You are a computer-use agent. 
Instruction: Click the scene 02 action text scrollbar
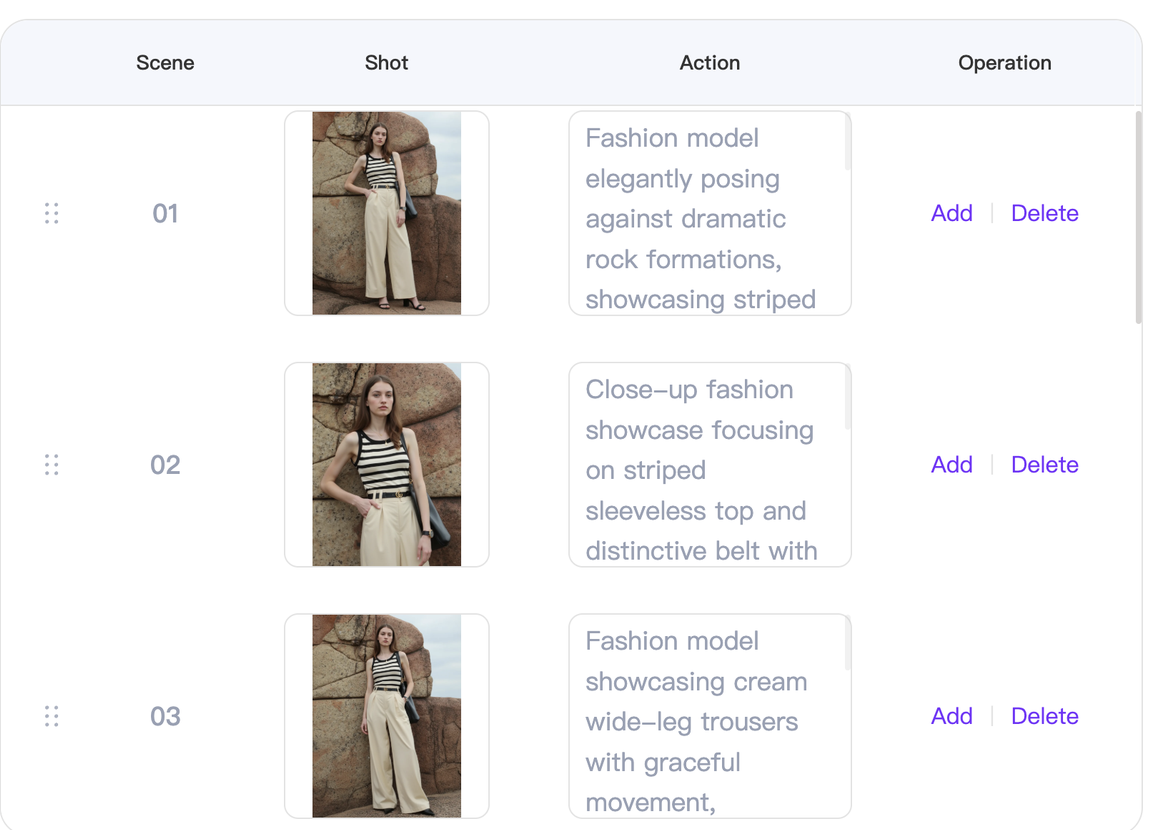point(847,397)
